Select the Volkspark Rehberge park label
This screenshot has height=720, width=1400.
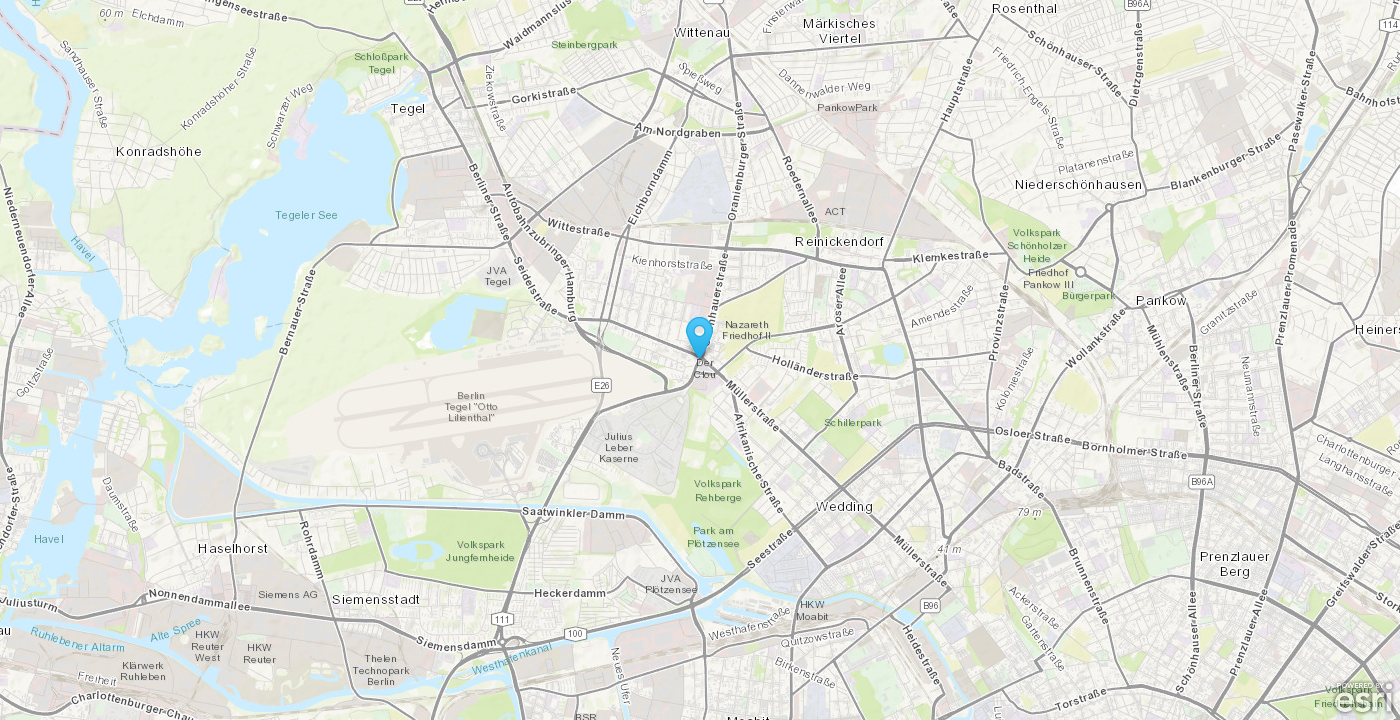pyautogui.click(x=718, y=490)
